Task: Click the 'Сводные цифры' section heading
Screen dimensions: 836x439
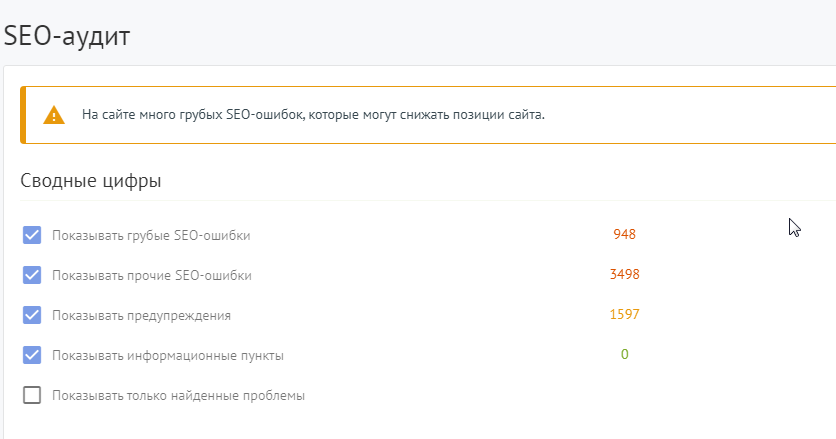Action: pyautogui.click(x=91, y=181)
